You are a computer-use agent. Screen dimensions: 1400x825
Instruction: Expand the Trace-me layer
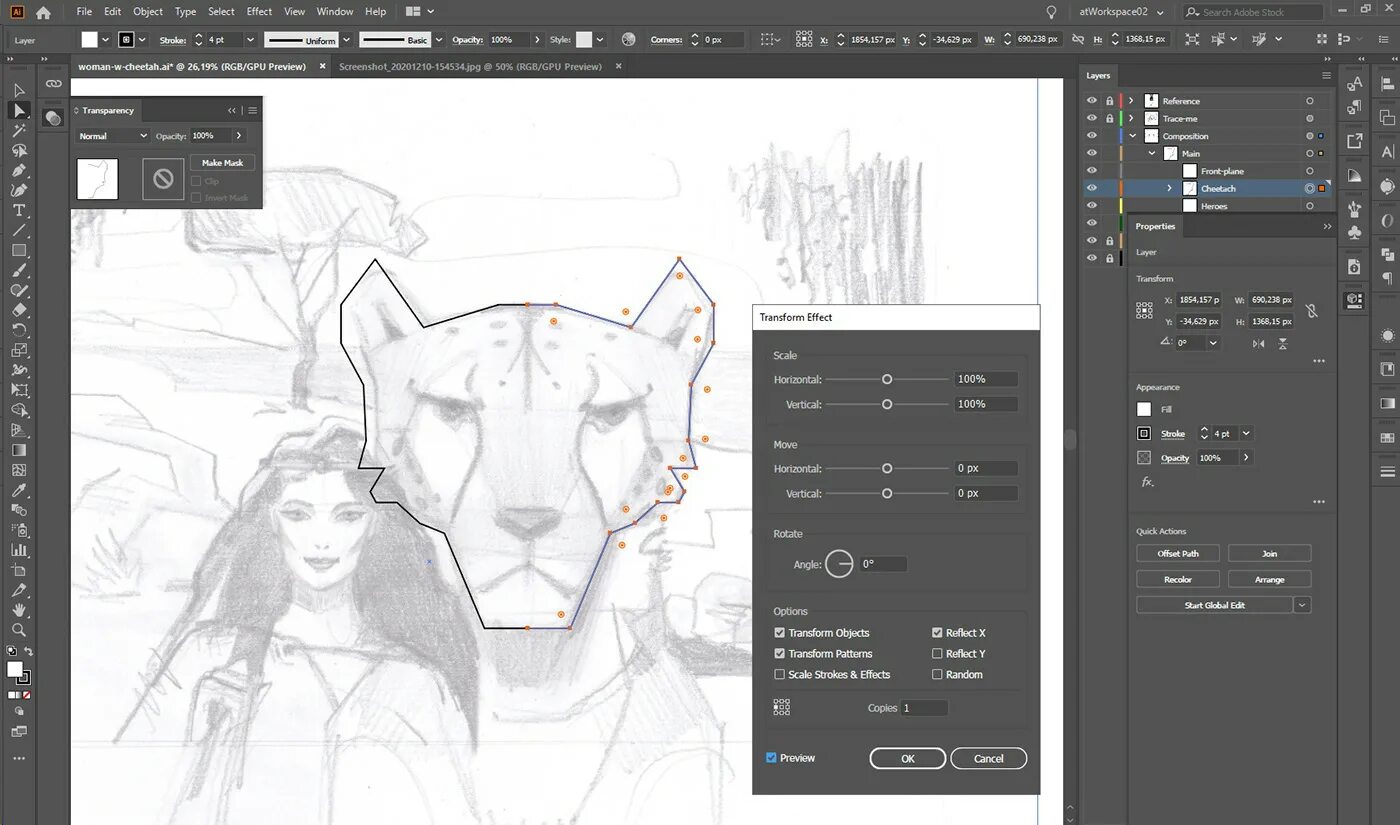(1131, 118)
